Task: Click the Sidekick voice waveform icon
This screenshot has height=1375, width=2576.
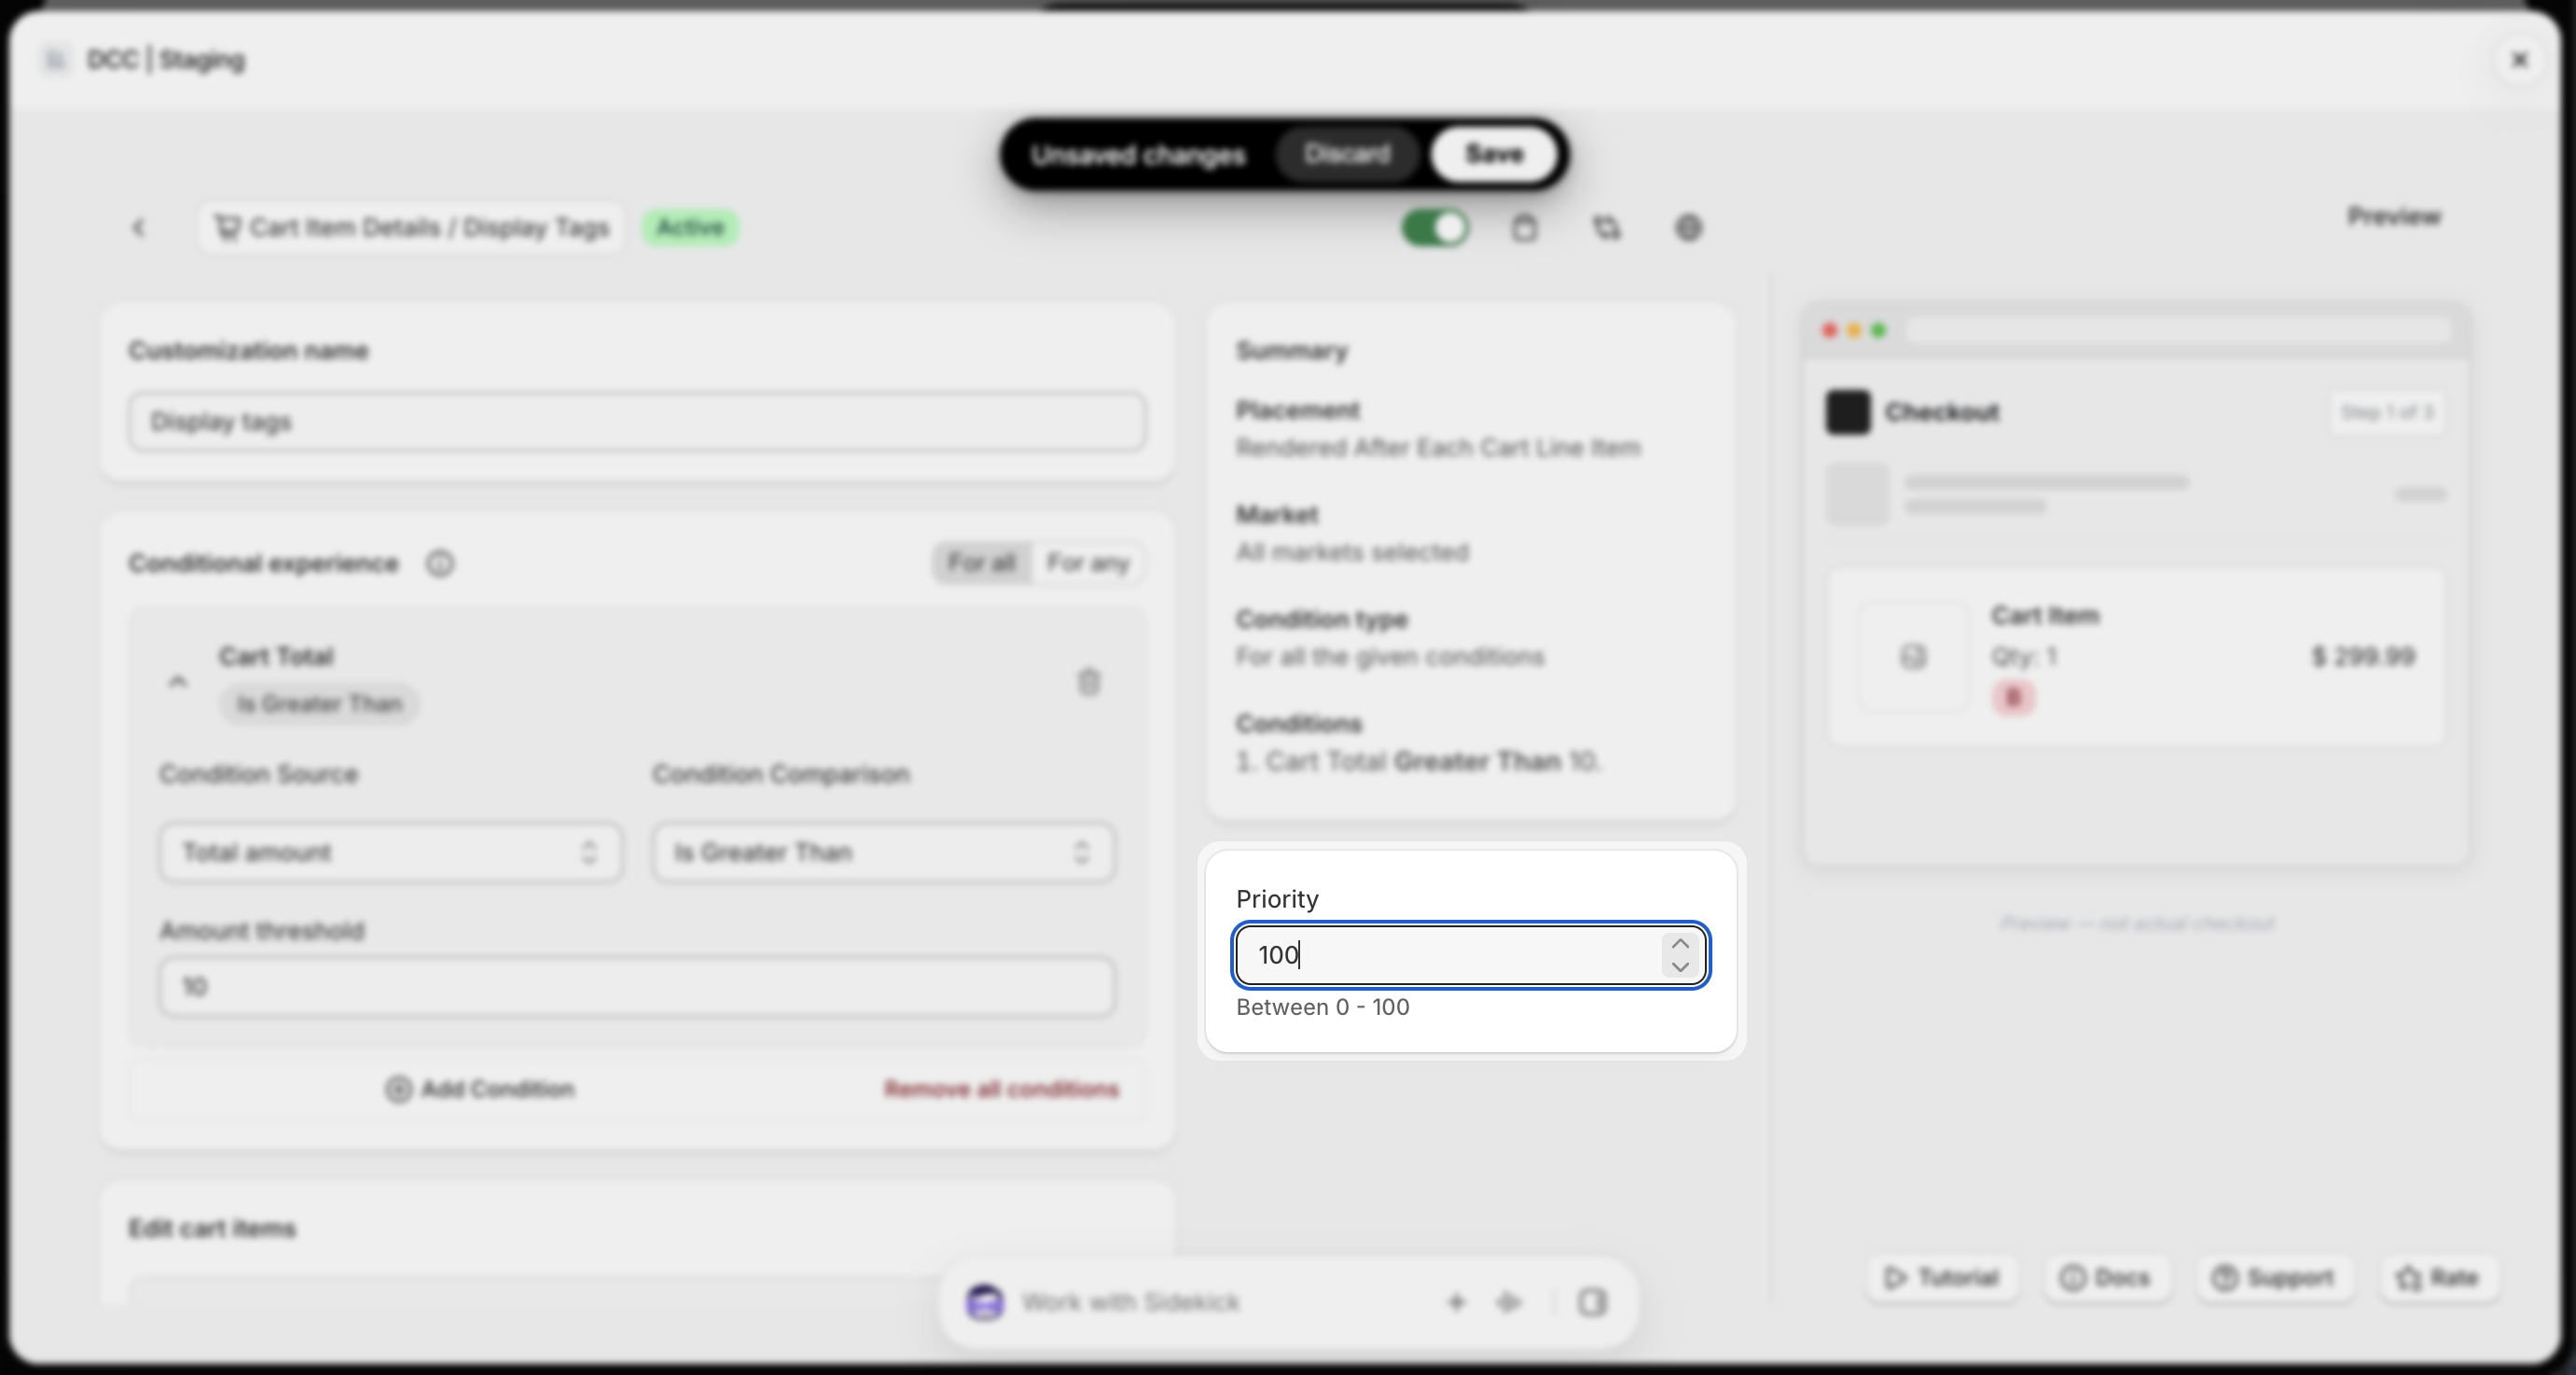Action: pos(1508,1302)
